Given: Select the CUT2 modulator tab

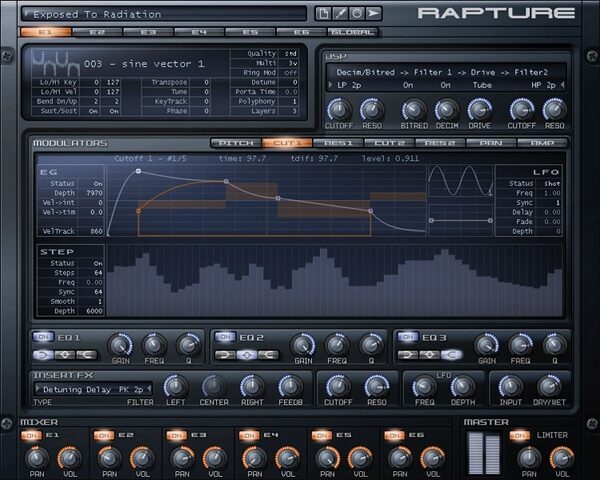Looking at the screenshot, I should tap(389, 143).
